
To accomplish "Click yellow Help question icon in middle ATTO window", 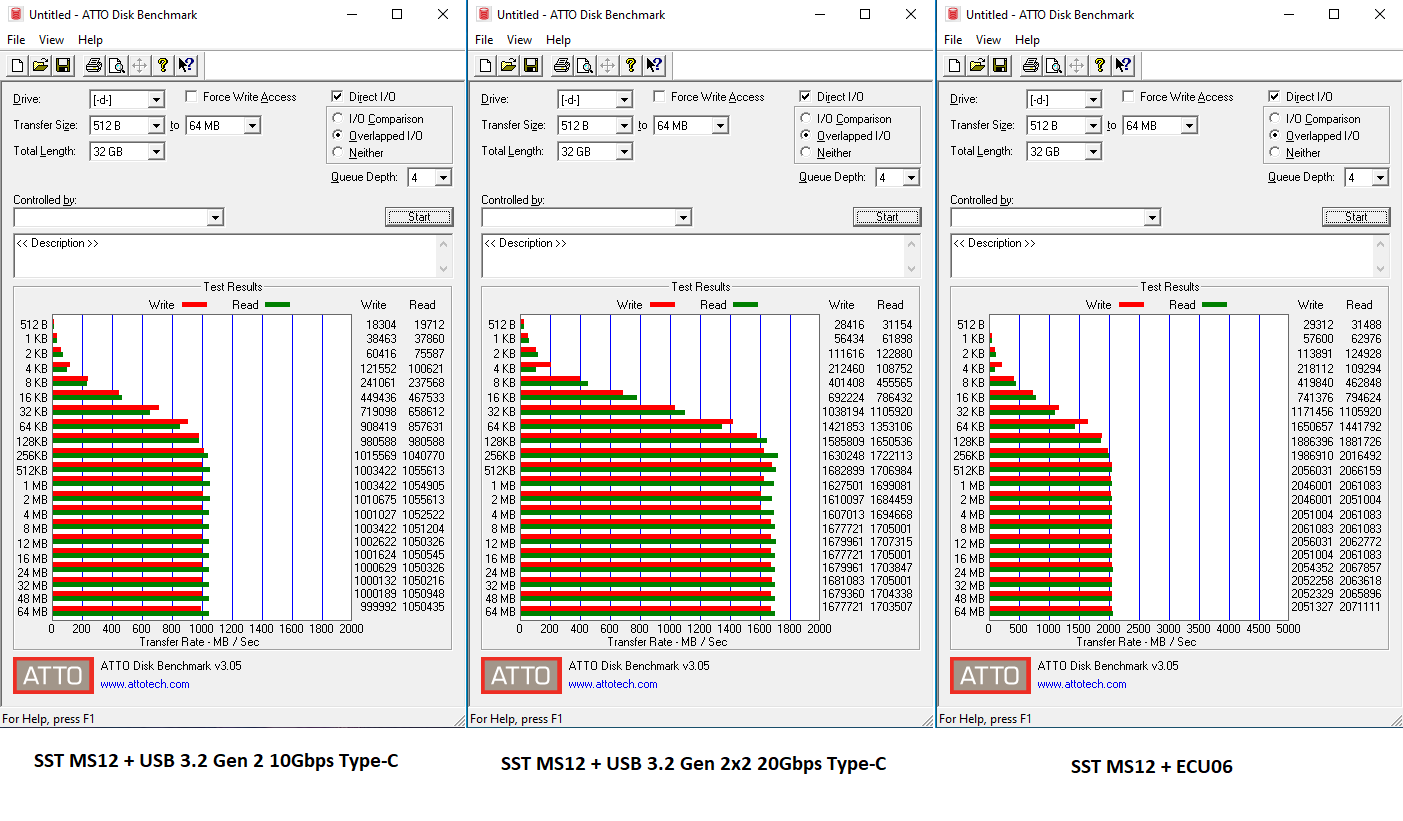I will (x=631, y=66).
